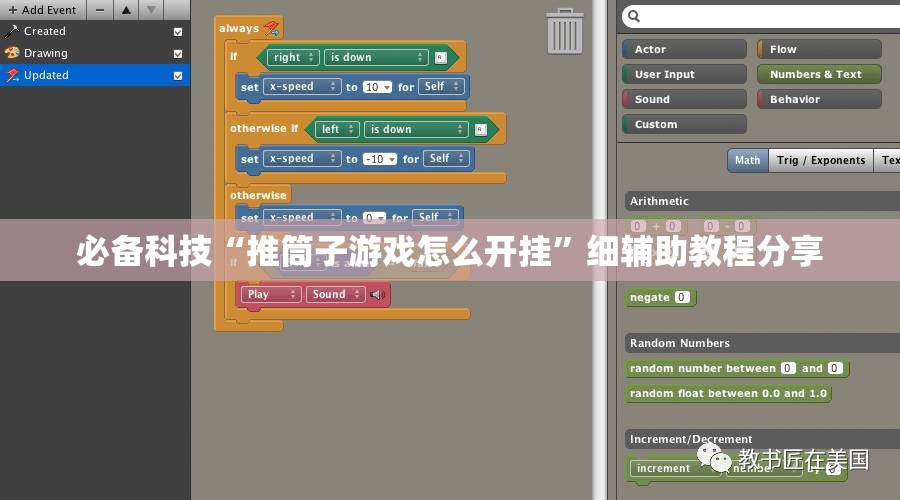Open the 'left' key dropdown
Viewport: 900px width, 500px height.
[x=337, y=130]
